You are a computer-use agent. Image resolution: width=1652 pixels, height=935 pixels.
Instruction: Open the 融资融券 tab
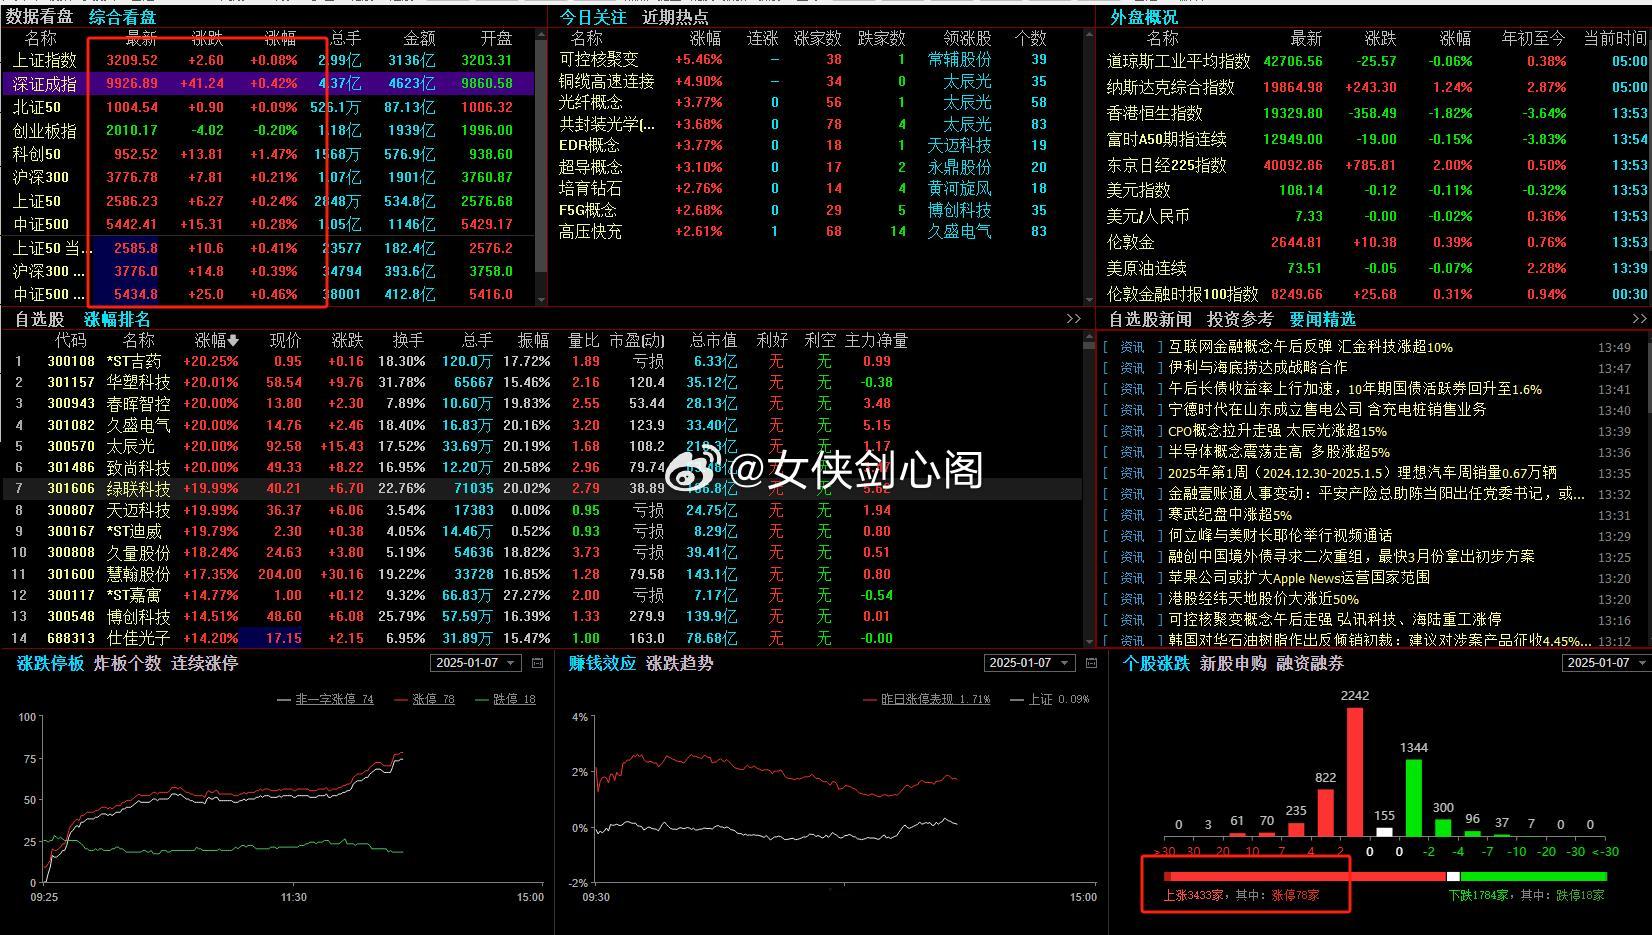(x=1310, y=663)
